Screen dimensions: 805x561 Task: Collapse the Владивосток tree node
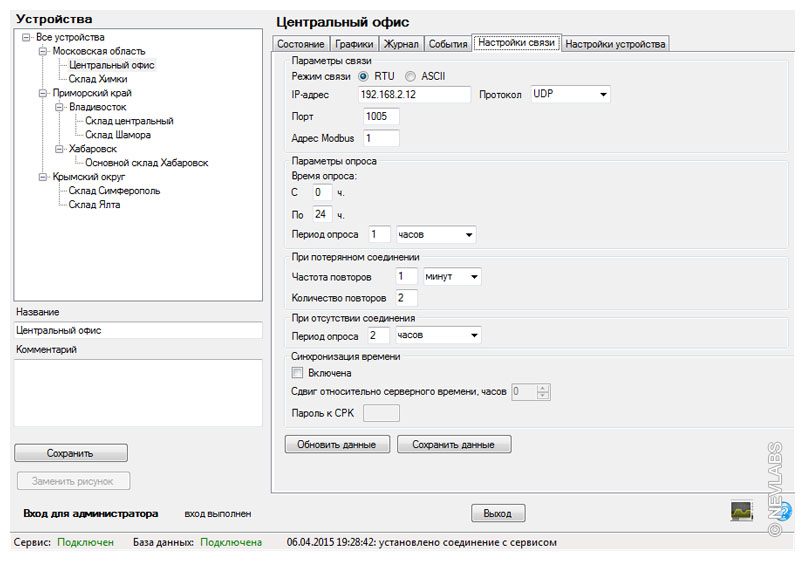point(59,107)
